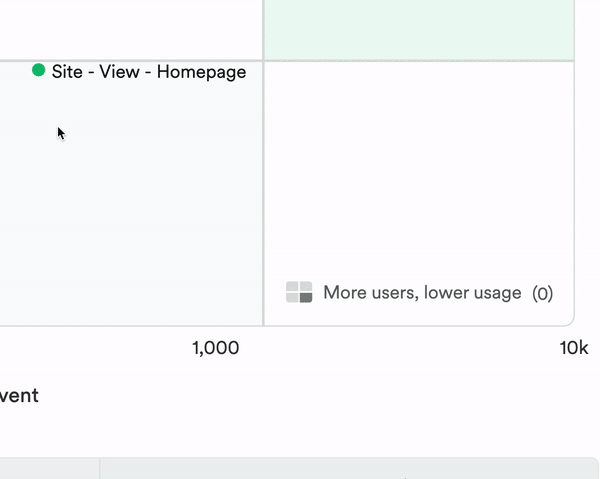
Task: Select the "Site - View - Homepage" event label
Action: [x=149, y=72]
